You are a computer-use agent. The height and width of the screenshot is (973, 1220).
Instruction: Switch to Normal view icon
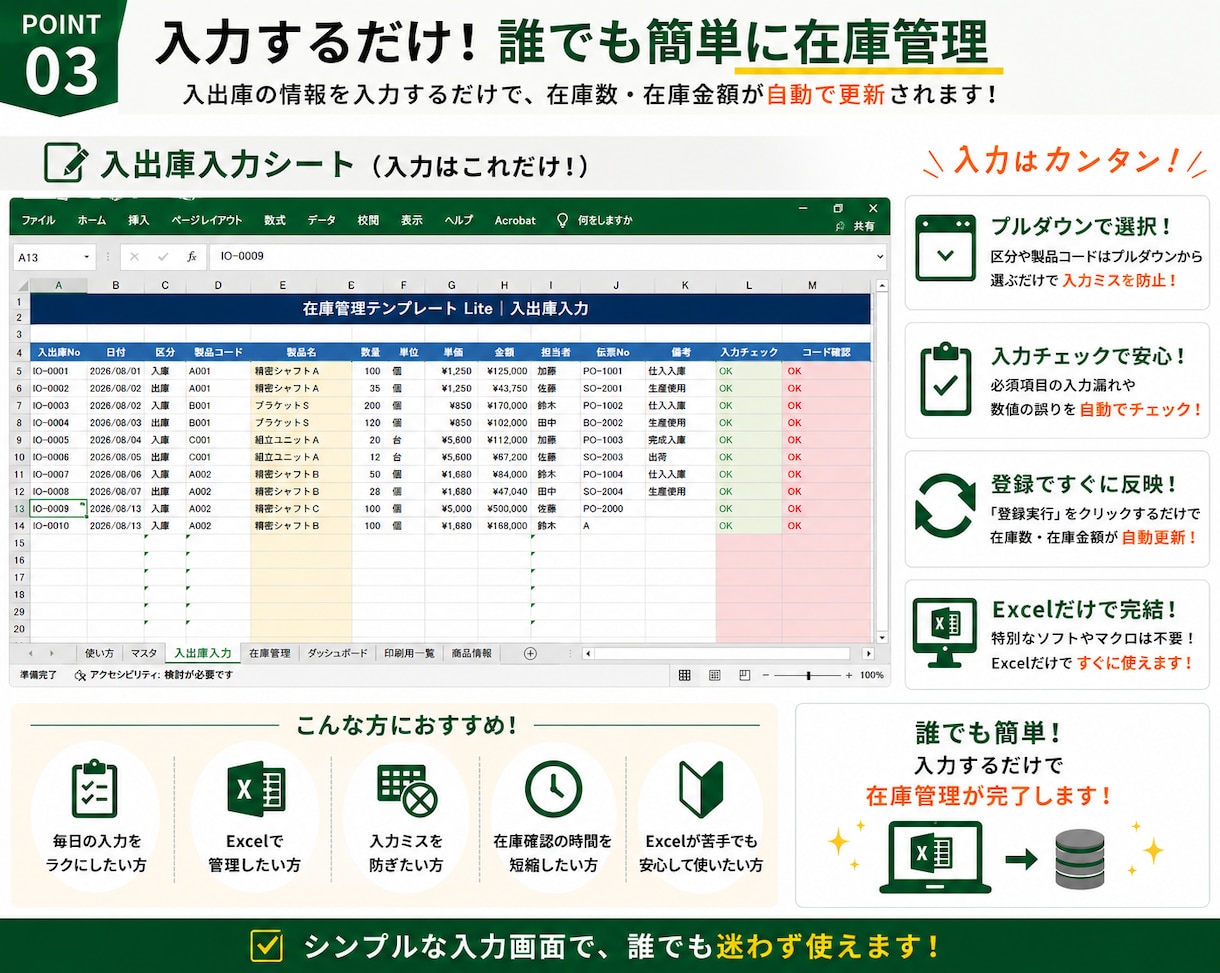pos(685,675)
